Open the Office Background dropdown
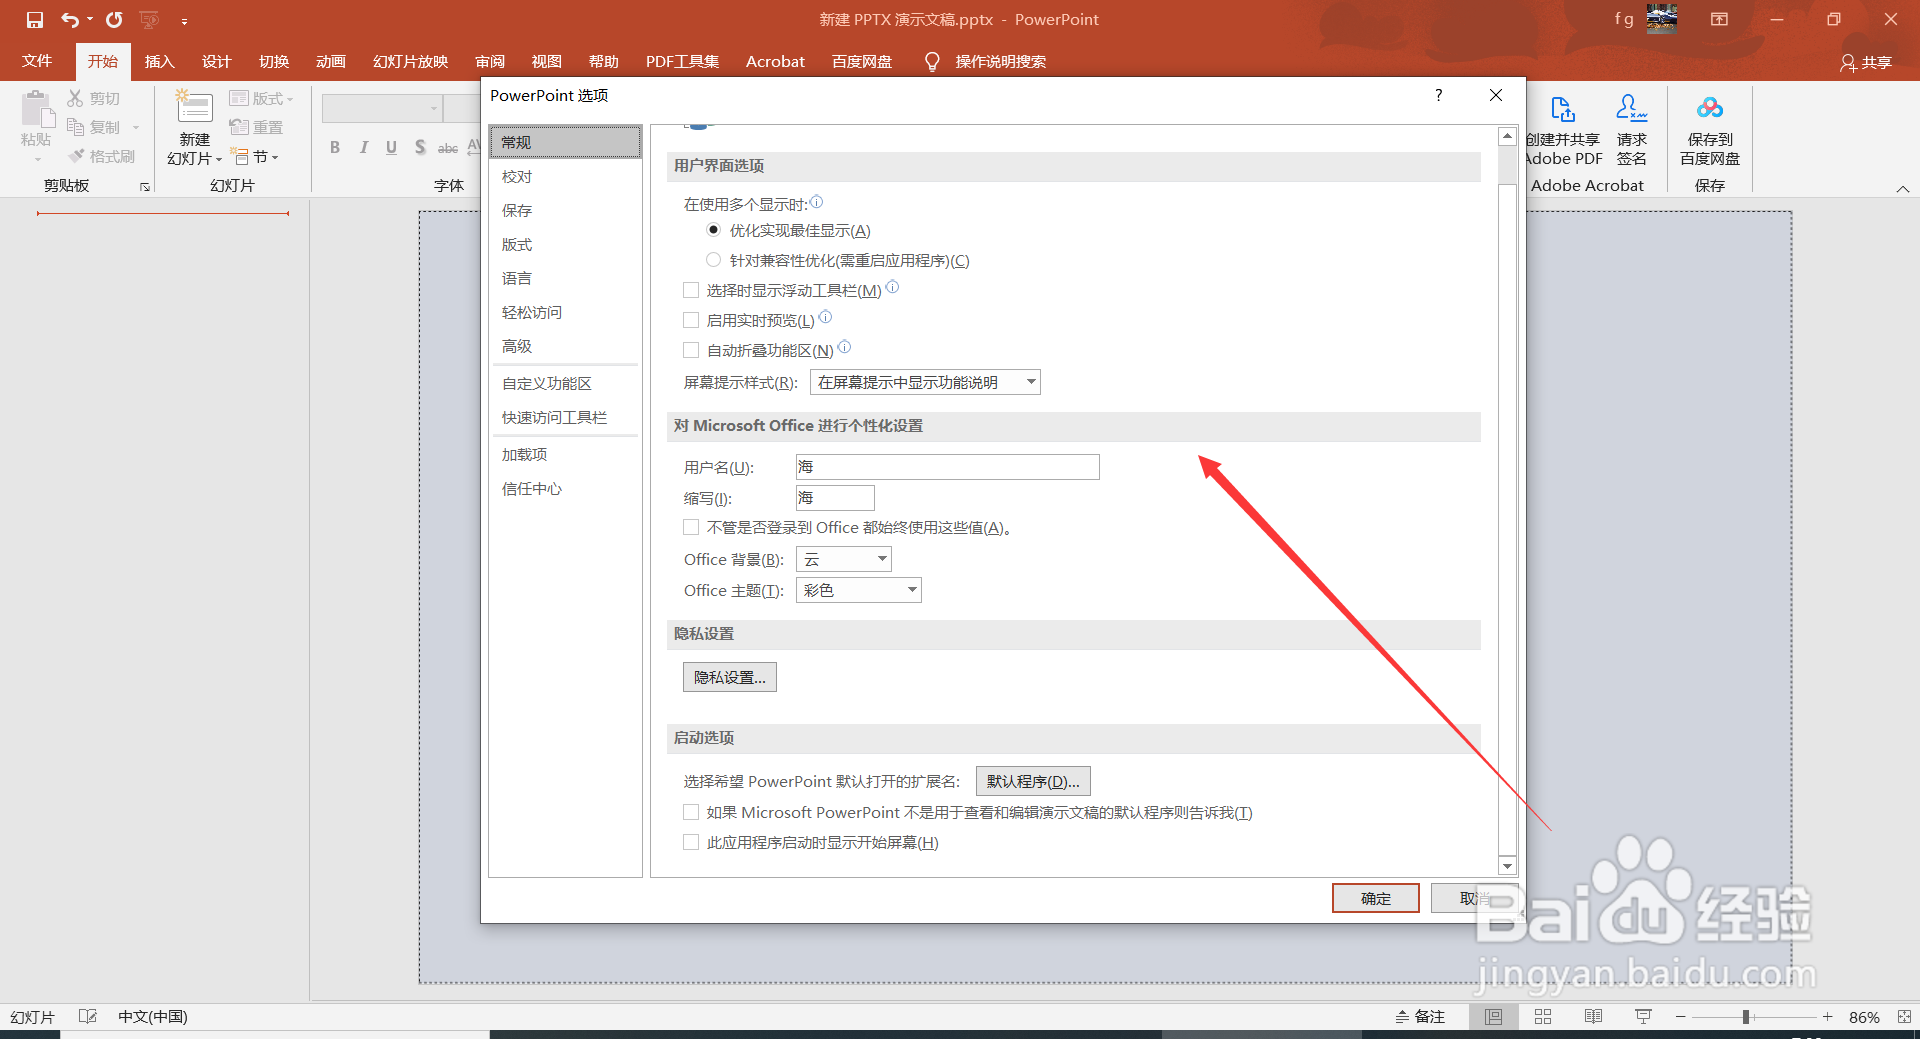This screenshot has height=1039, width=1920. tap(843, 559)
